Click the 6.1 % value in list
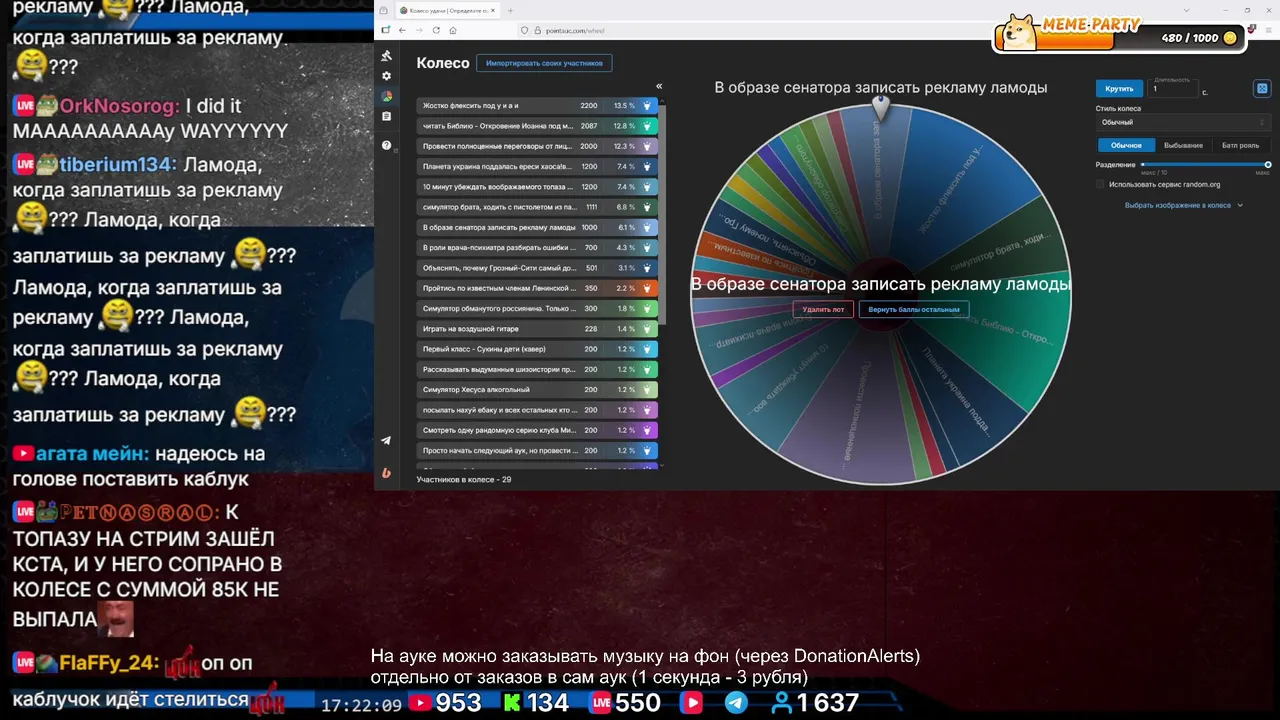Screen dimensions: 1280x720 pyautogui.click(x=626, y=227)
